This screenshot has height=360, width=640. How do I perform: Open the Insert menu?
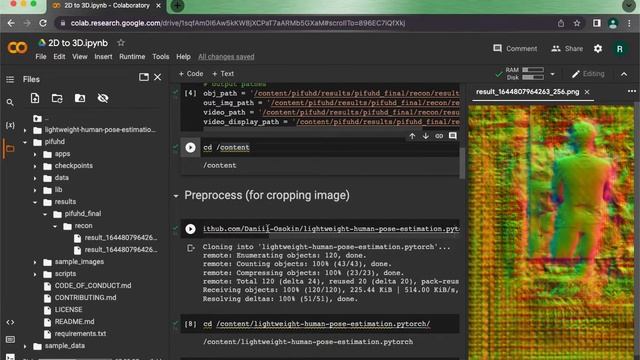(x=103, y=57)
